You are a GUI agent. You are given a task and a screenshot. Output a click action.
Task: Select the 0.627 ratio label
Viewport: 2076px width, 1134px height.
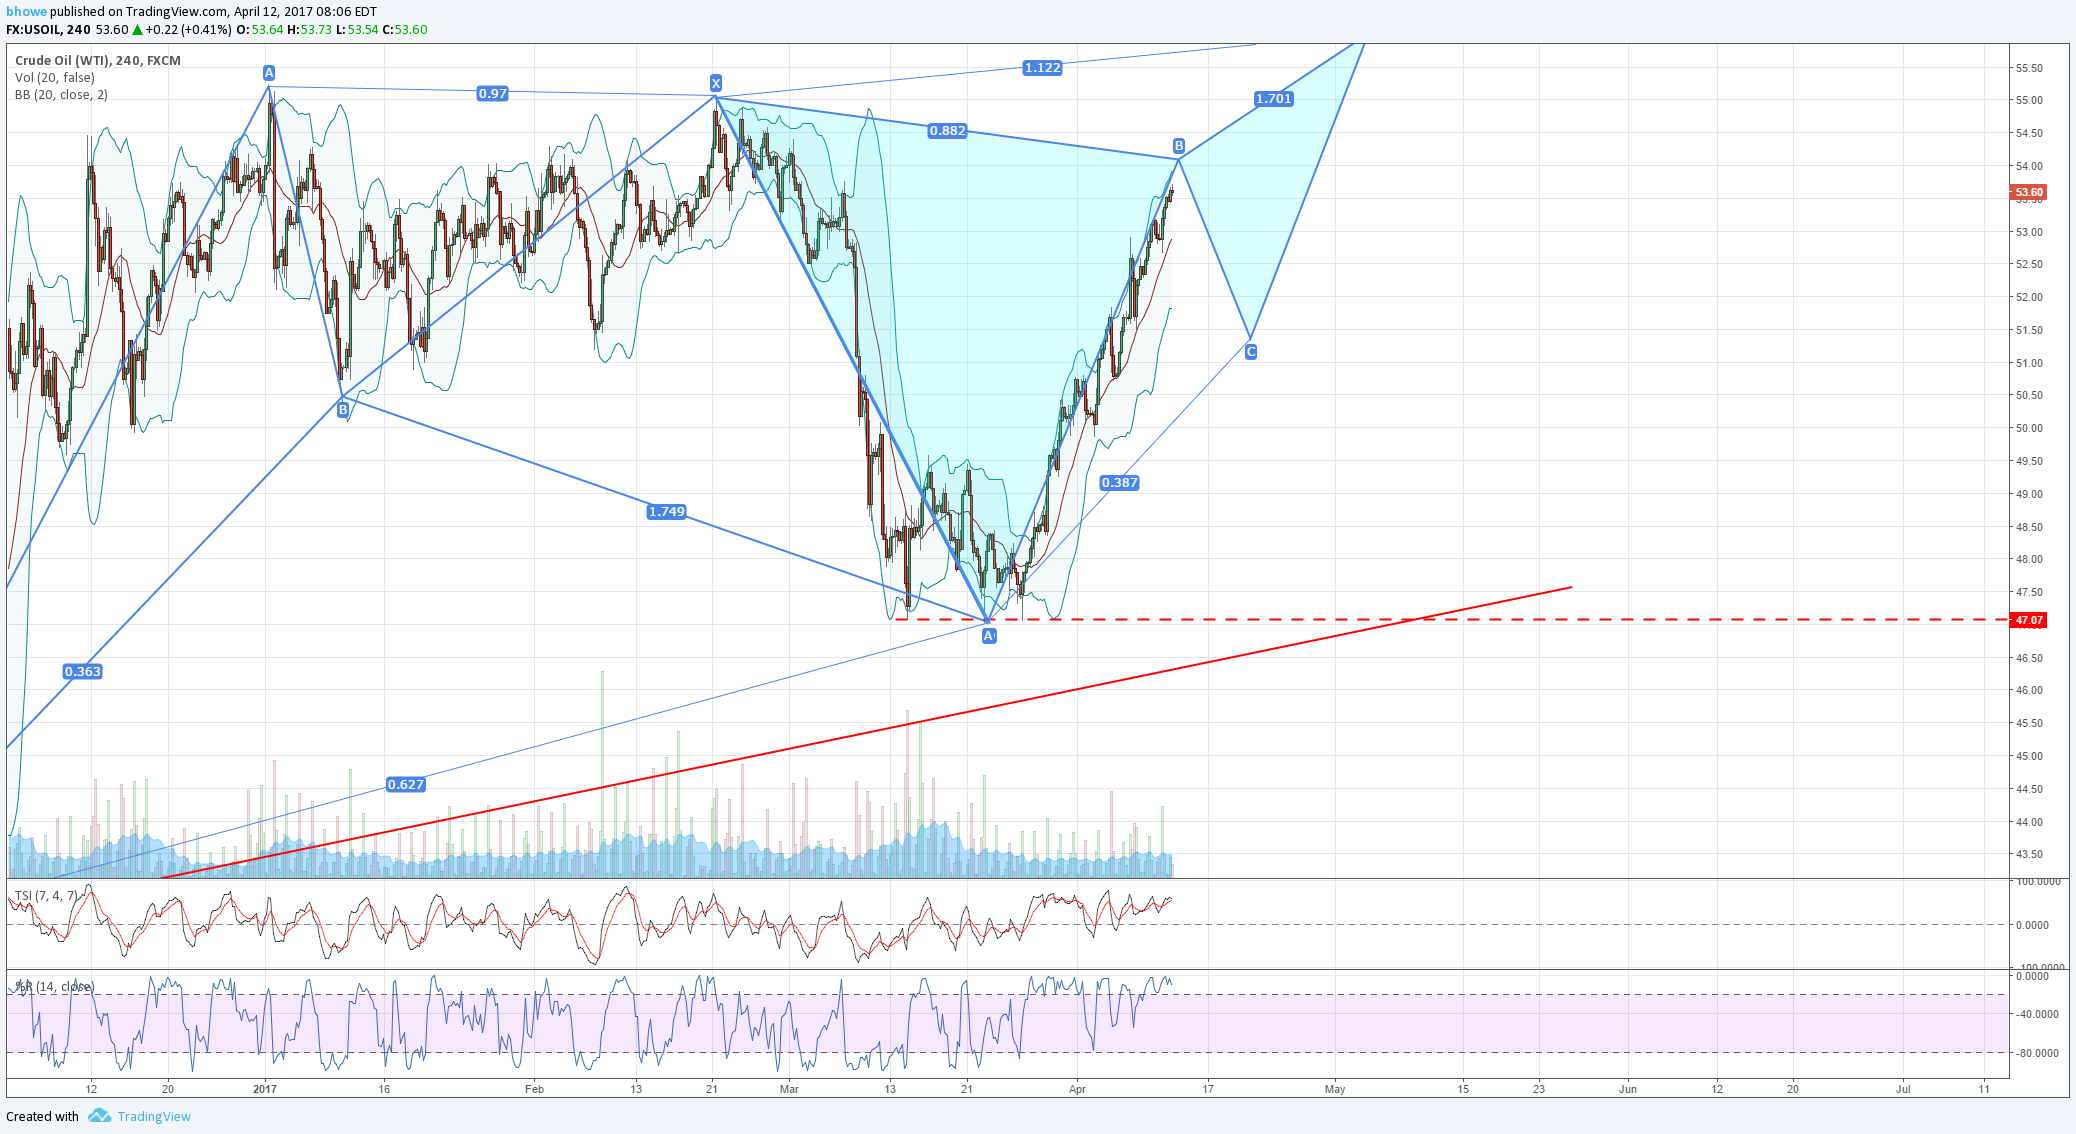405,785
